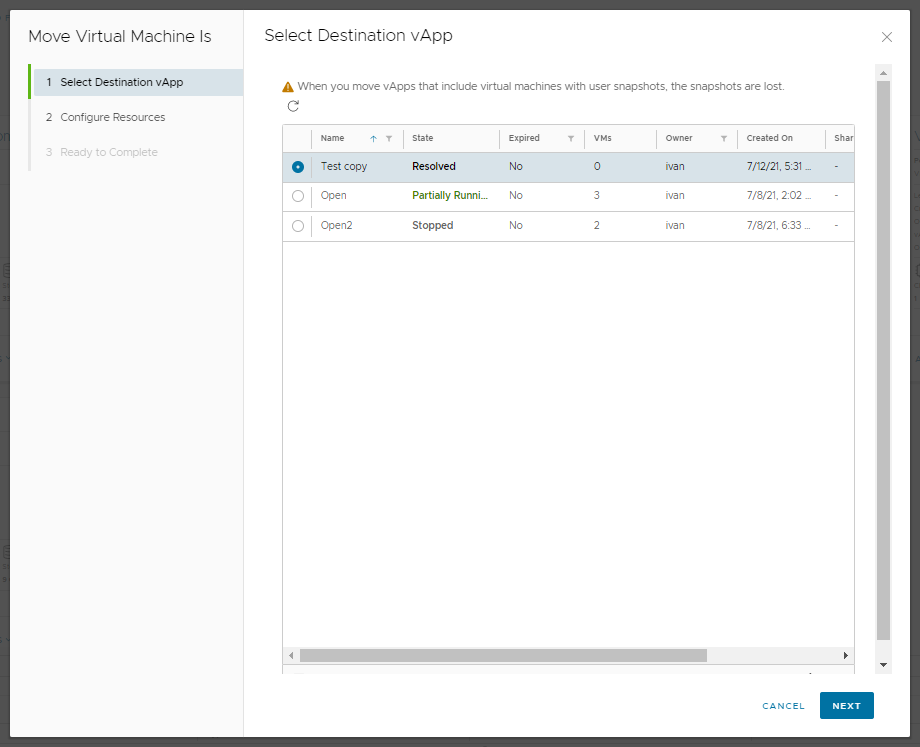Click the vertical scrollbar up arrow
This screenshot has width=920, height=747.
pyautogui.click(x=883, y=73)
